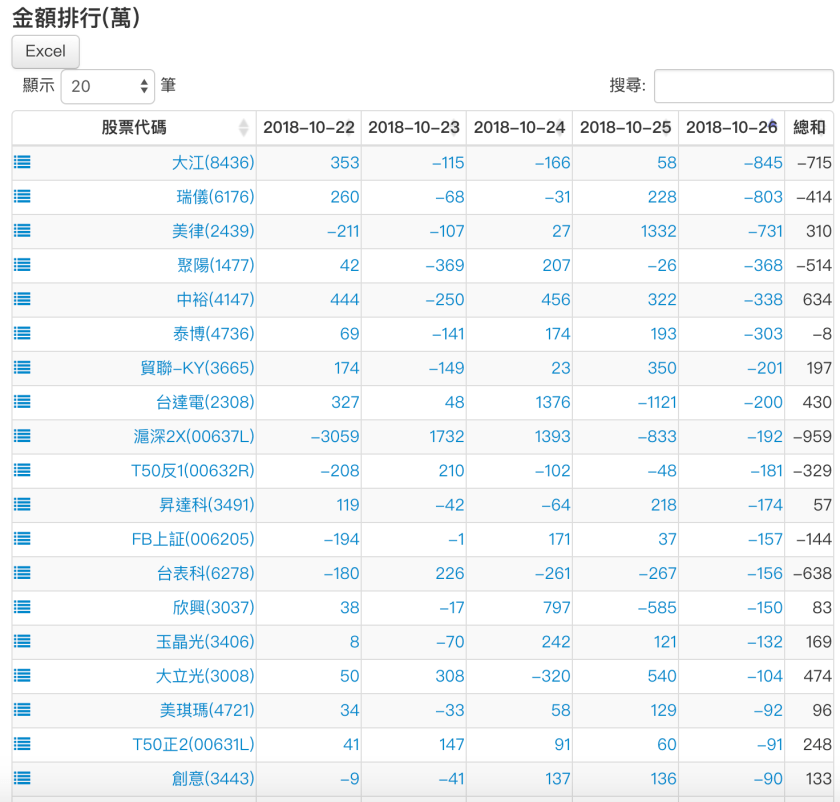Click the detail icon for 創意(3443)
840x802 pixels.
(x=21, y=778)
